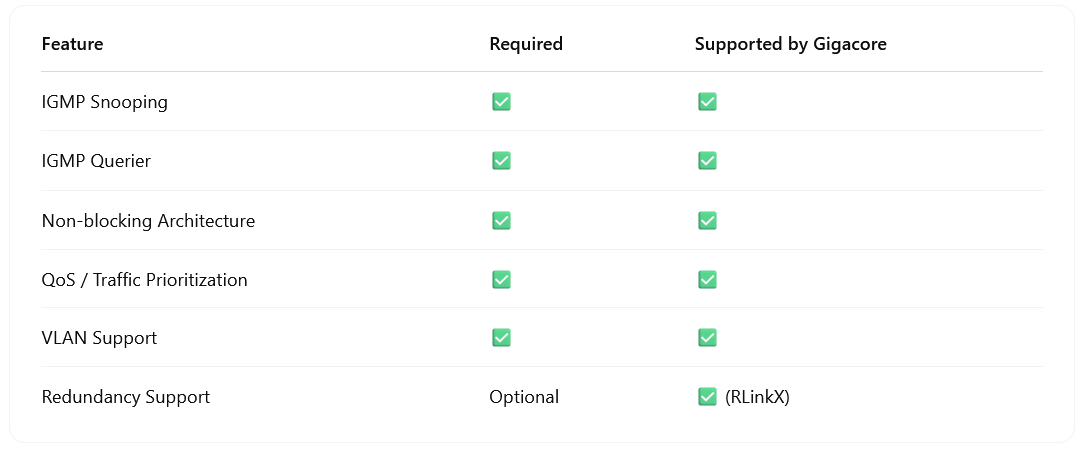Click QoS / Traffic Prioritization label
Viewport: 1081px width, 449px height.
pos(144,280)
